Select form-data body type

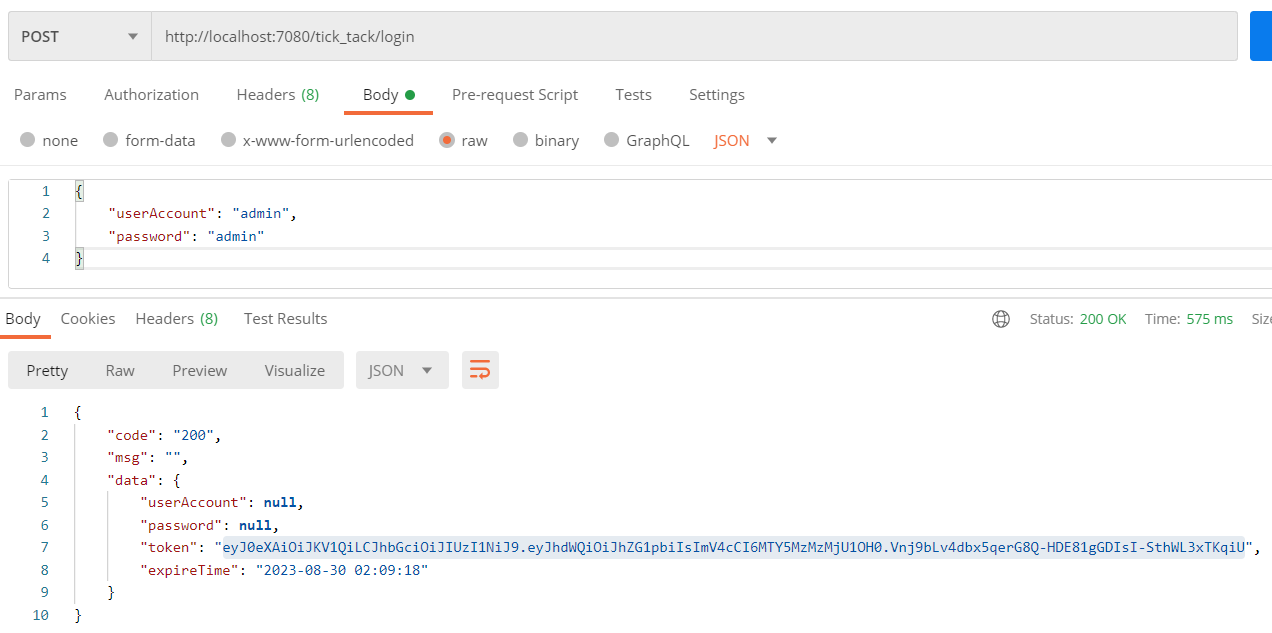point(149,141)
